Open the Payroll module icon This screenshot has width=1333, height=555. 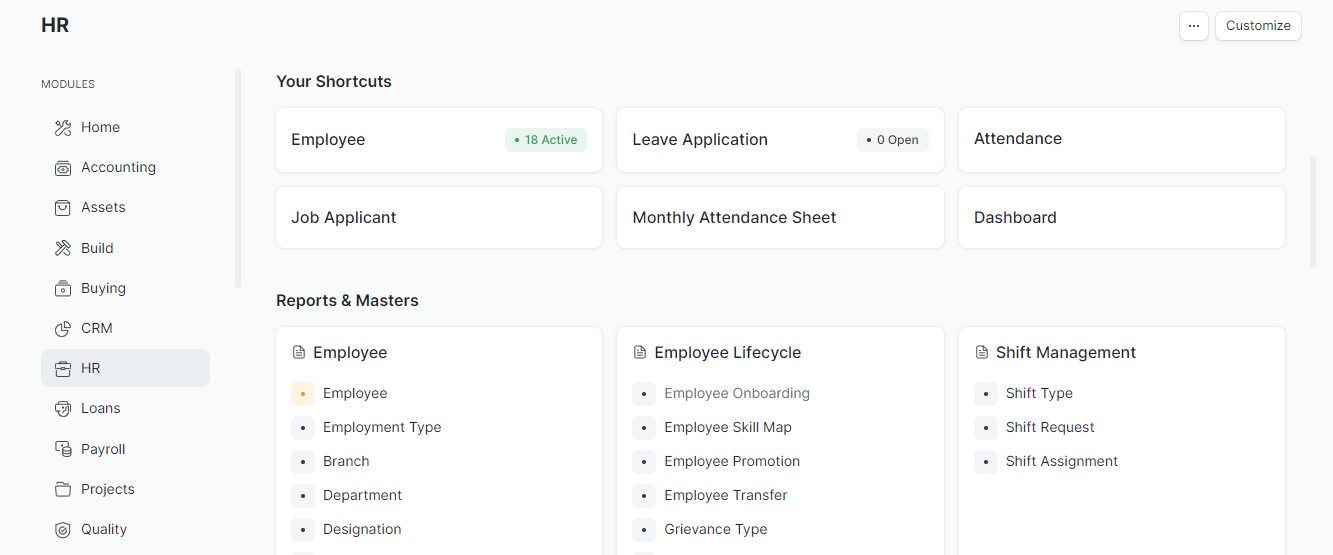coord(63,450)
